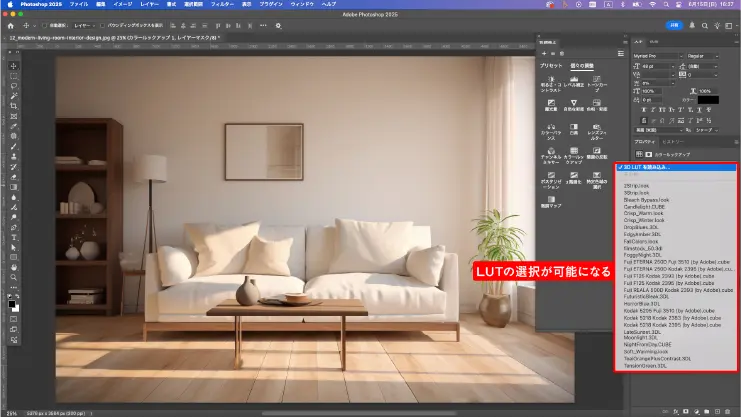
Task: Select the Hand tool
Action: click(x=14, y=267)
